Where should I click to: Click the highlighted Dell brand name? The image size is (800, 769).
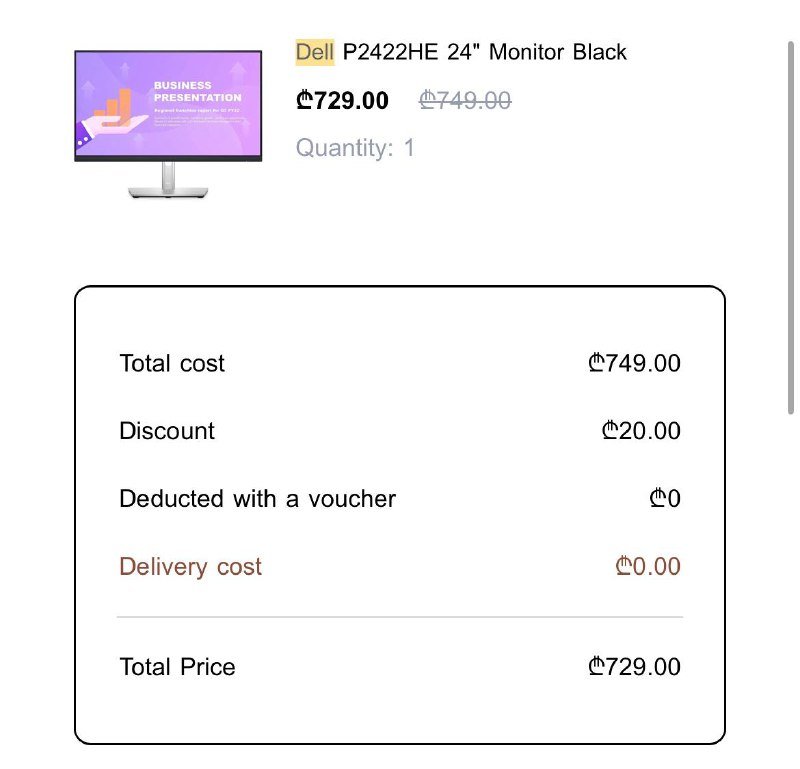[x=314, y=52]
